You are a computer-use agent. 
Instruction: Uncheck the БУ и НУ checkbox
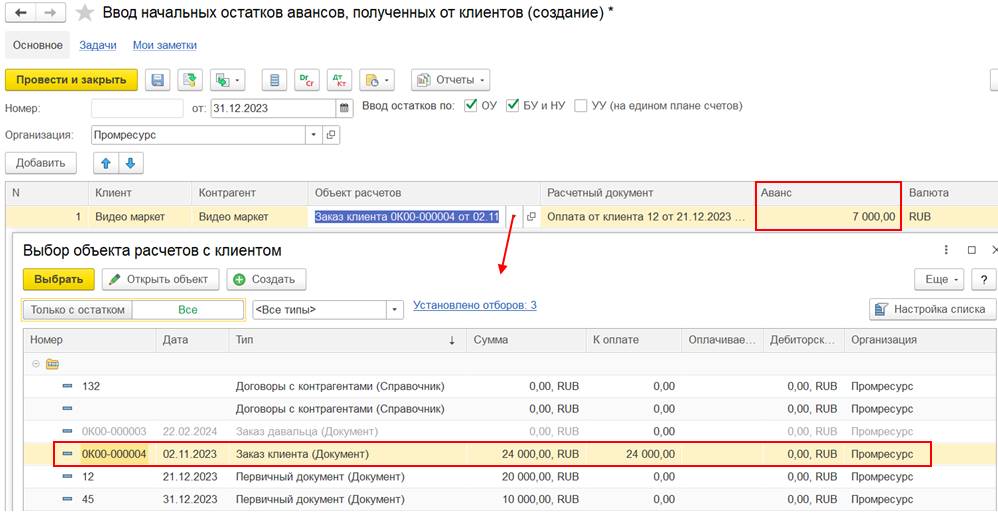coord(513,106)
